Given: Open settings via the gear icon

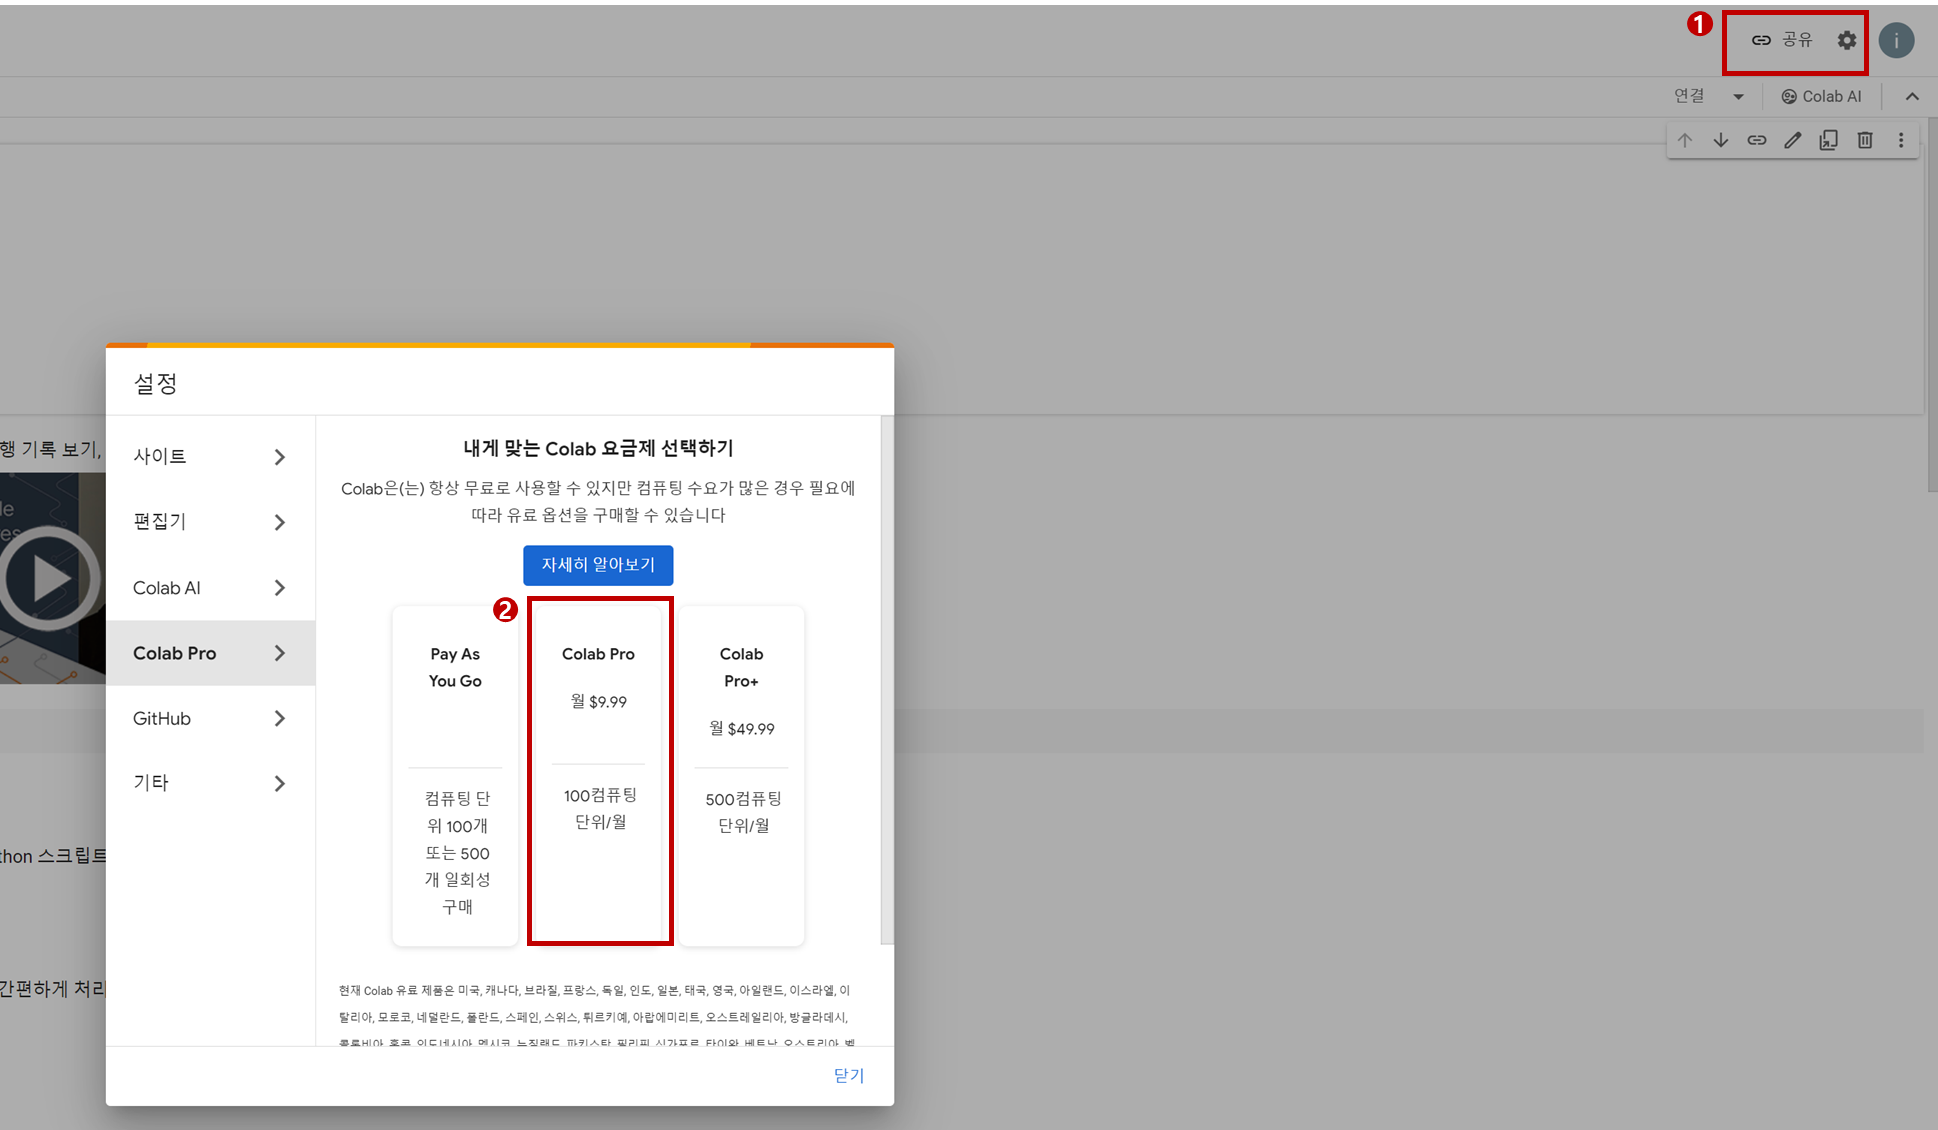Looking at the screenshot, I should click(x=1846, y=40).
